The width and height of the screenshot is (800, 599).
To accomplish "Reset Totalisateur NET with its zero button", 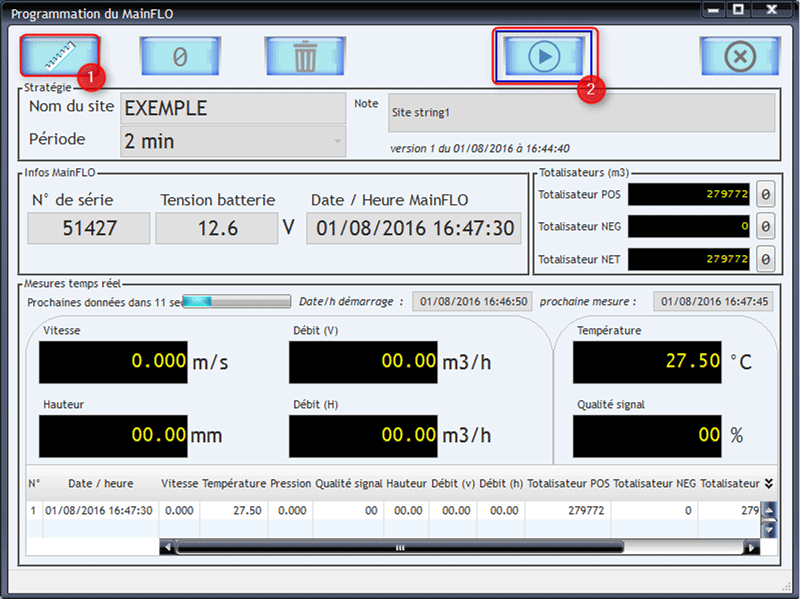I will point(765,259).
